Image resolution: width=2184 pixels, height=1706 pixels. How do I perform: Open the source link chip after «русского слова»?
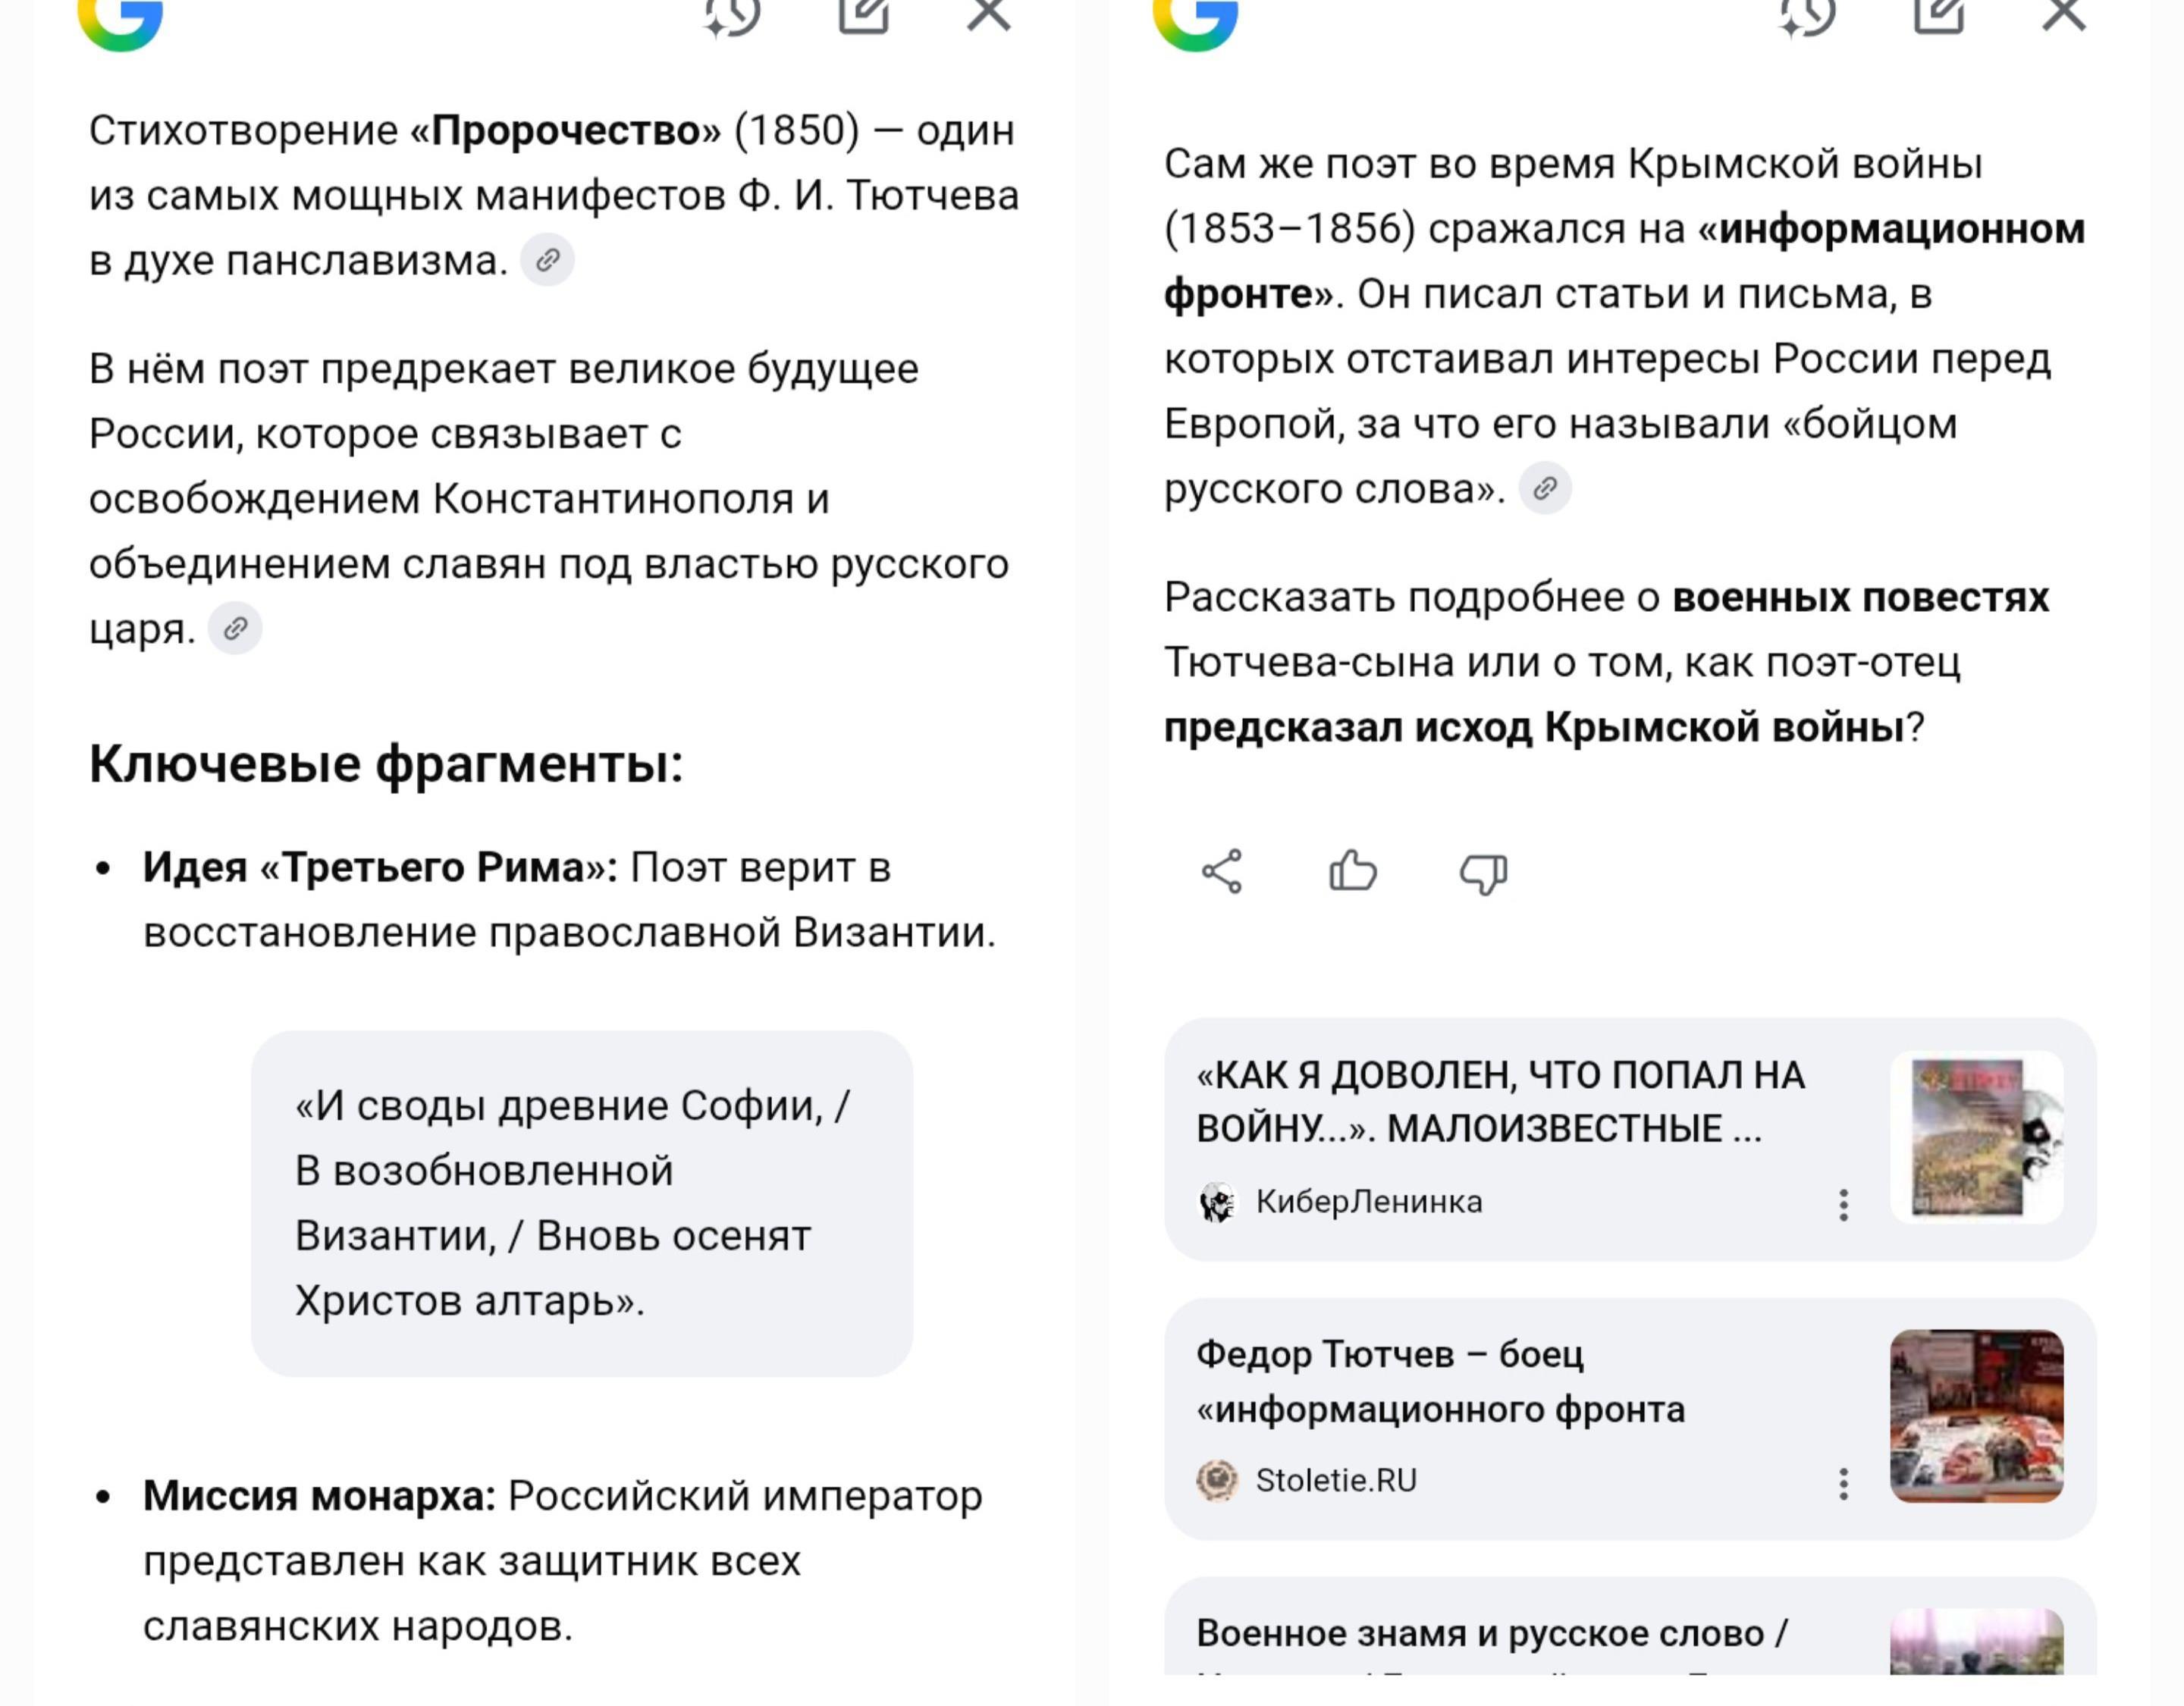coord(1545,489)
